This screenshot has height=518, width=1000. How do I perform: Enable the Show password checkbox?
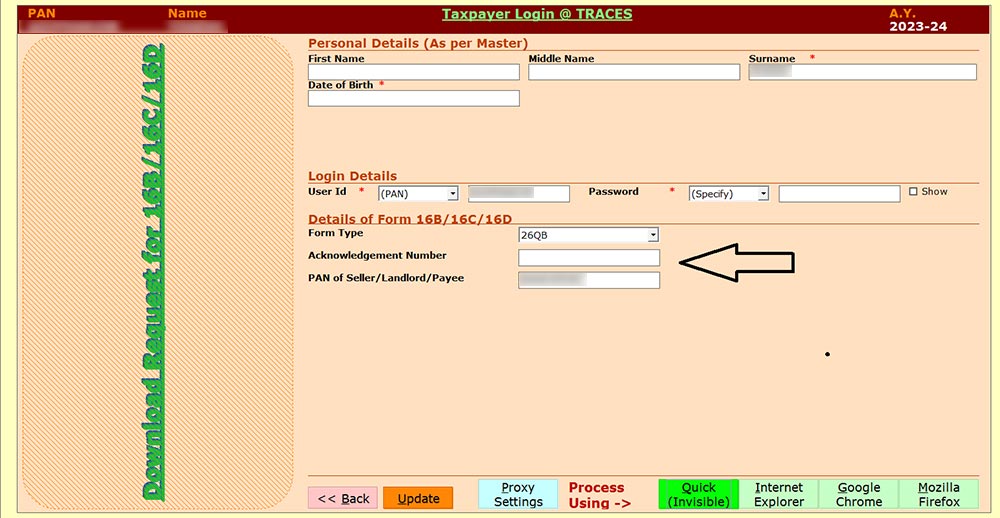(913, 191)
